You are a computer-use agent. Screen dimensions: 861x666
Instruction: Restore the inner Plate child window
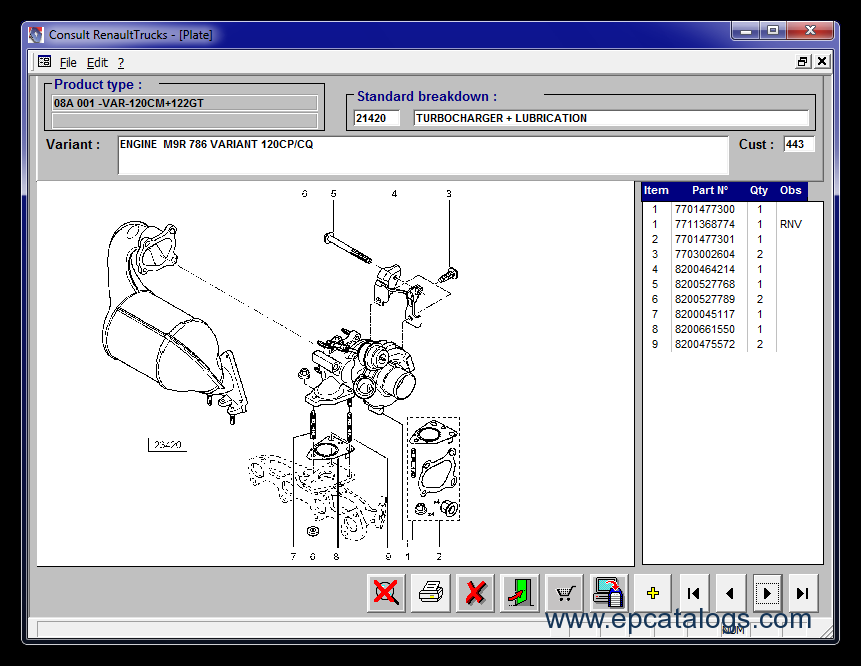point(803,61)
